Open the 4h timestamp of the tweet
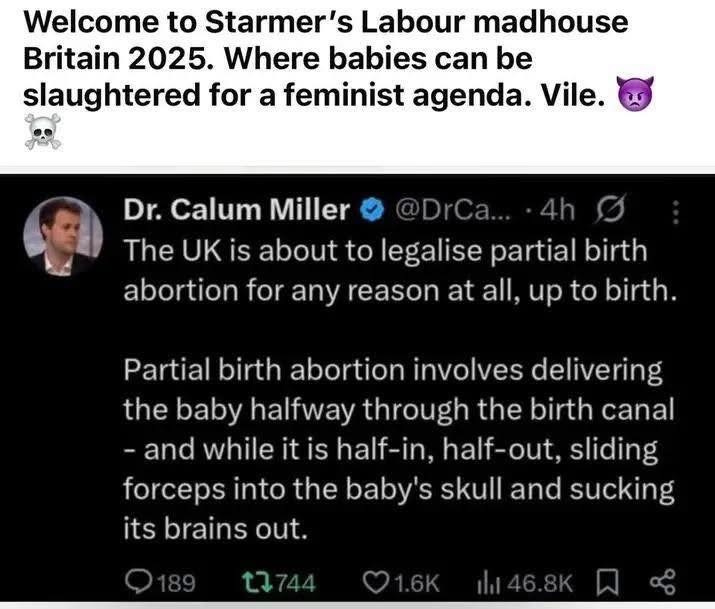715x609 pixels. point(557,210)
